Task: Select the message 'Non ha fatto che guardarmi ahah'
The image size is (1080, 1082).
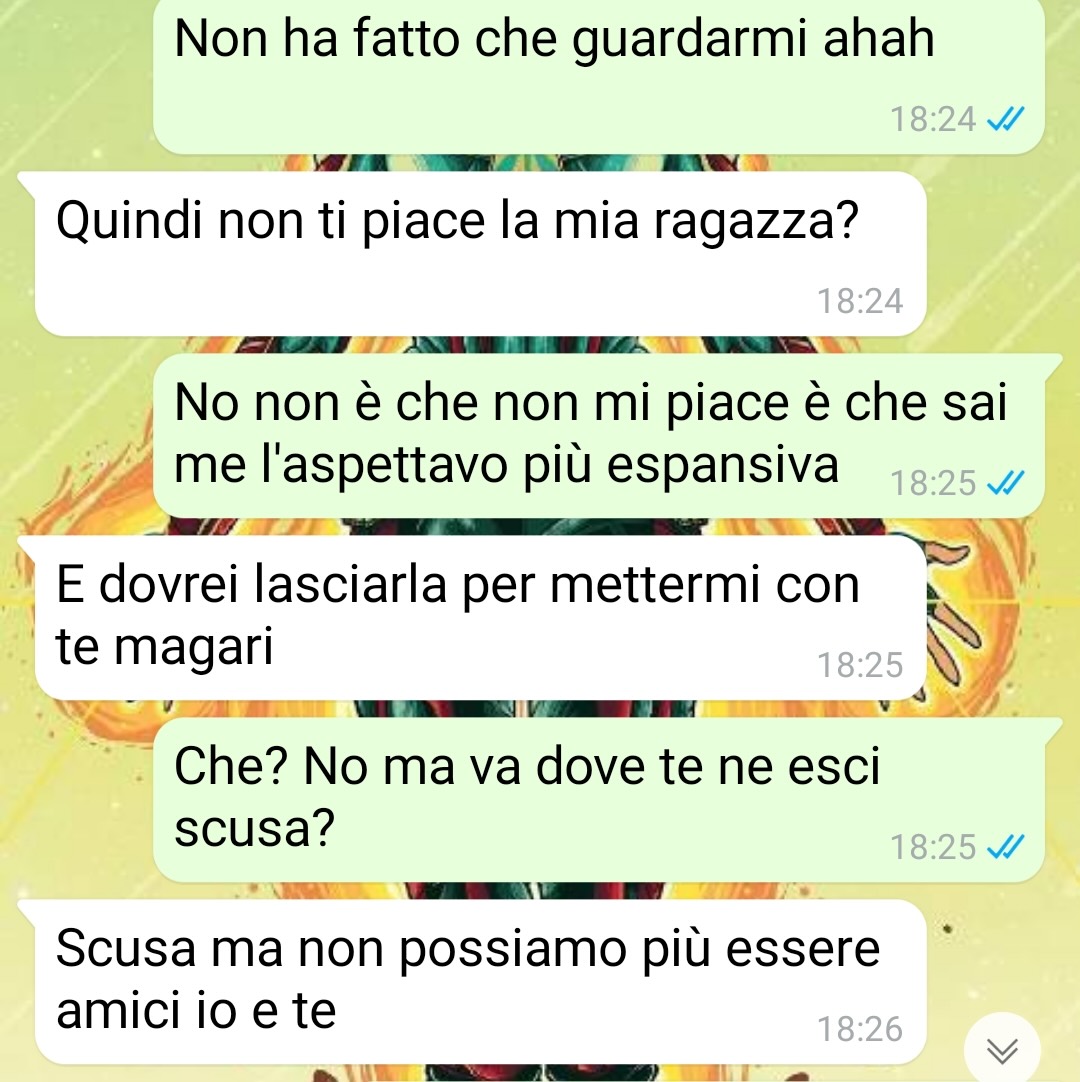Action: [598, 75]
